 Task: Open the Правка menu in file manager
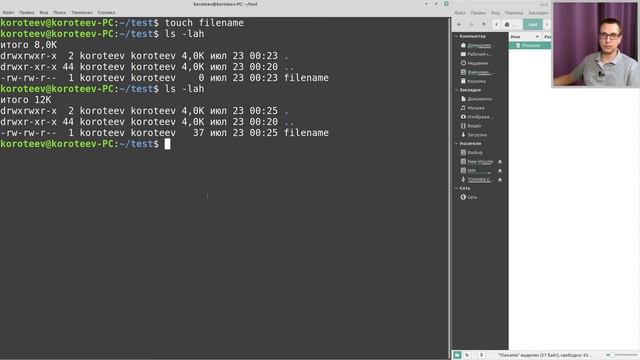pyautogui.click(x=478, y=13)
